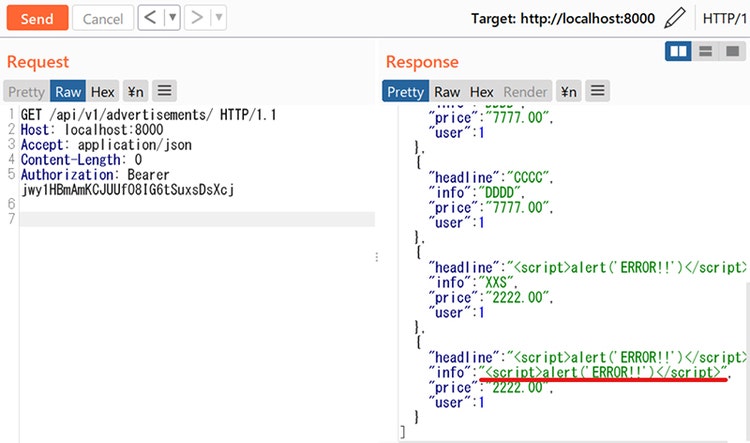Click the GET /api/v1/advertisements/ request line
This screenshot has width=750, height=443.
pyautogui.click(x=148, y=115)
